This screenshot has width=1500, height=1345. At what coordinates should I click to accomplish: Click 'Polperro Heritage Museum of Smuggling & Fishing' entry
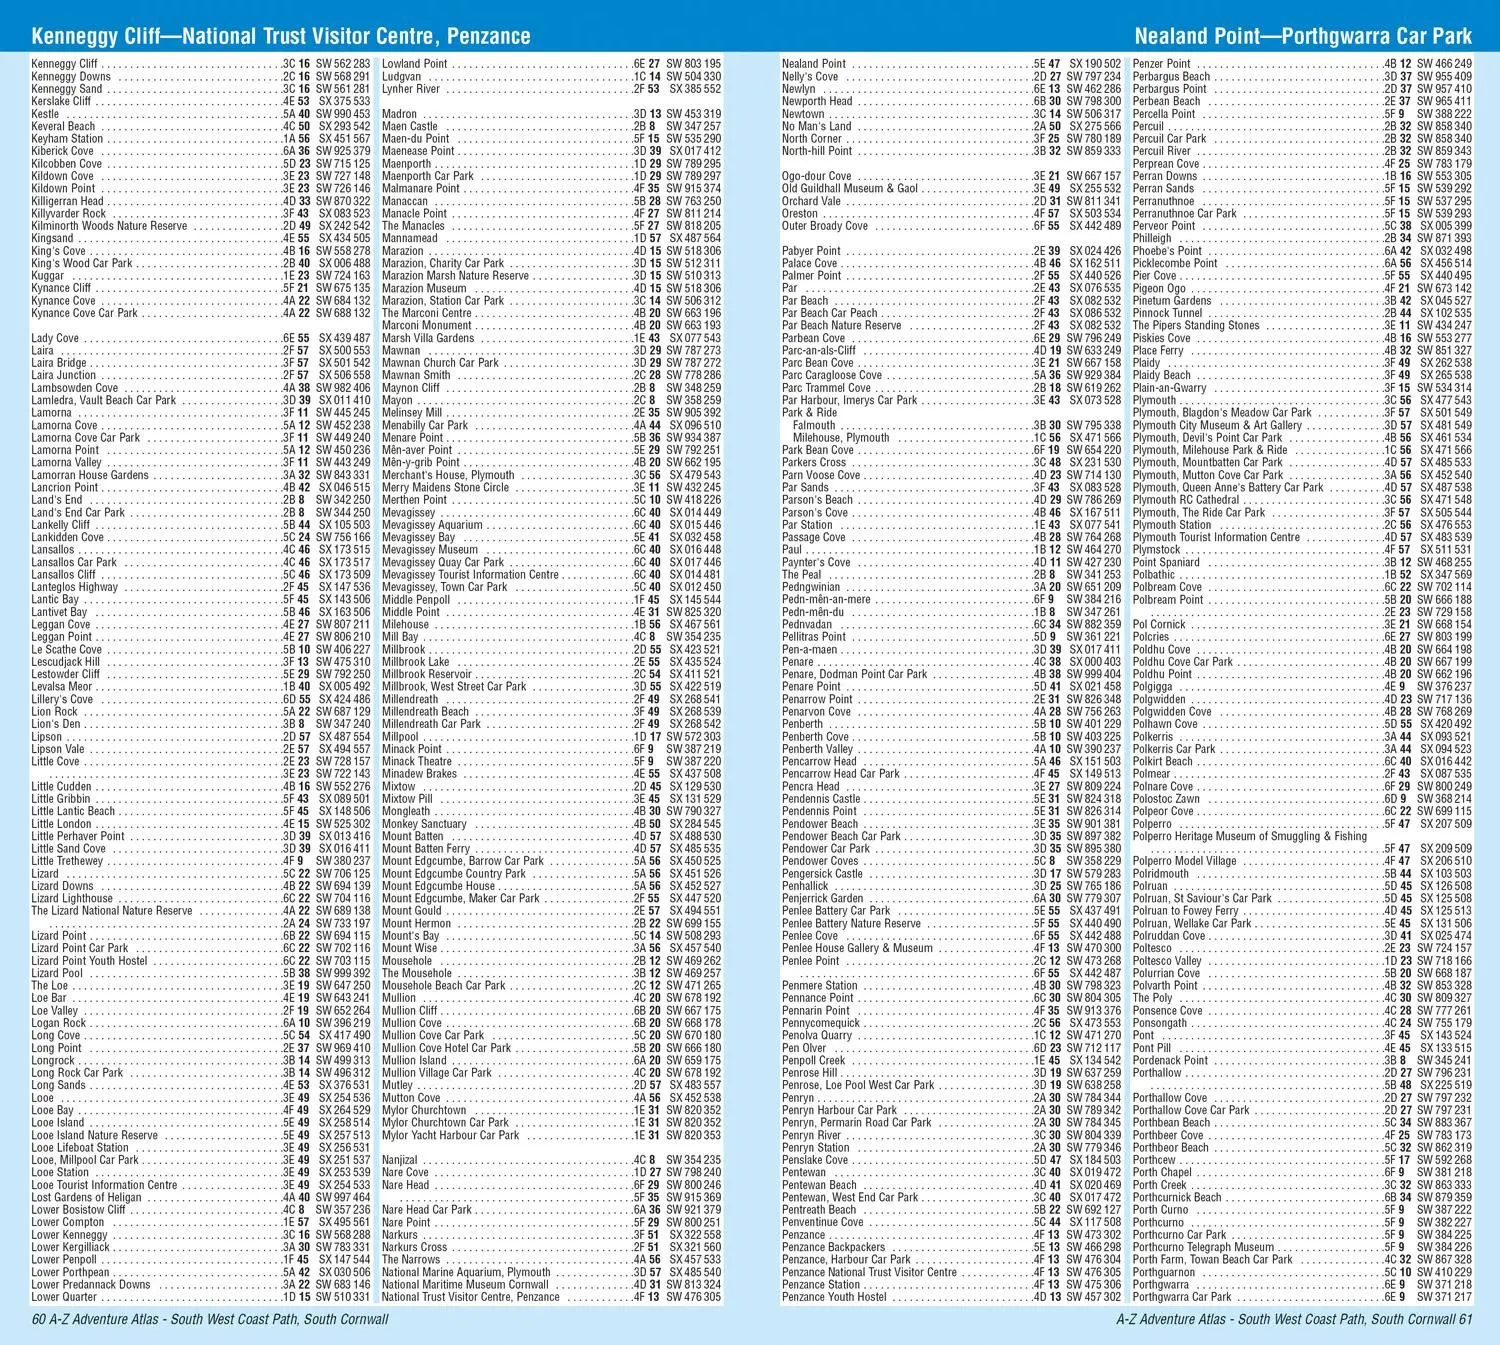pos(1302,842)
